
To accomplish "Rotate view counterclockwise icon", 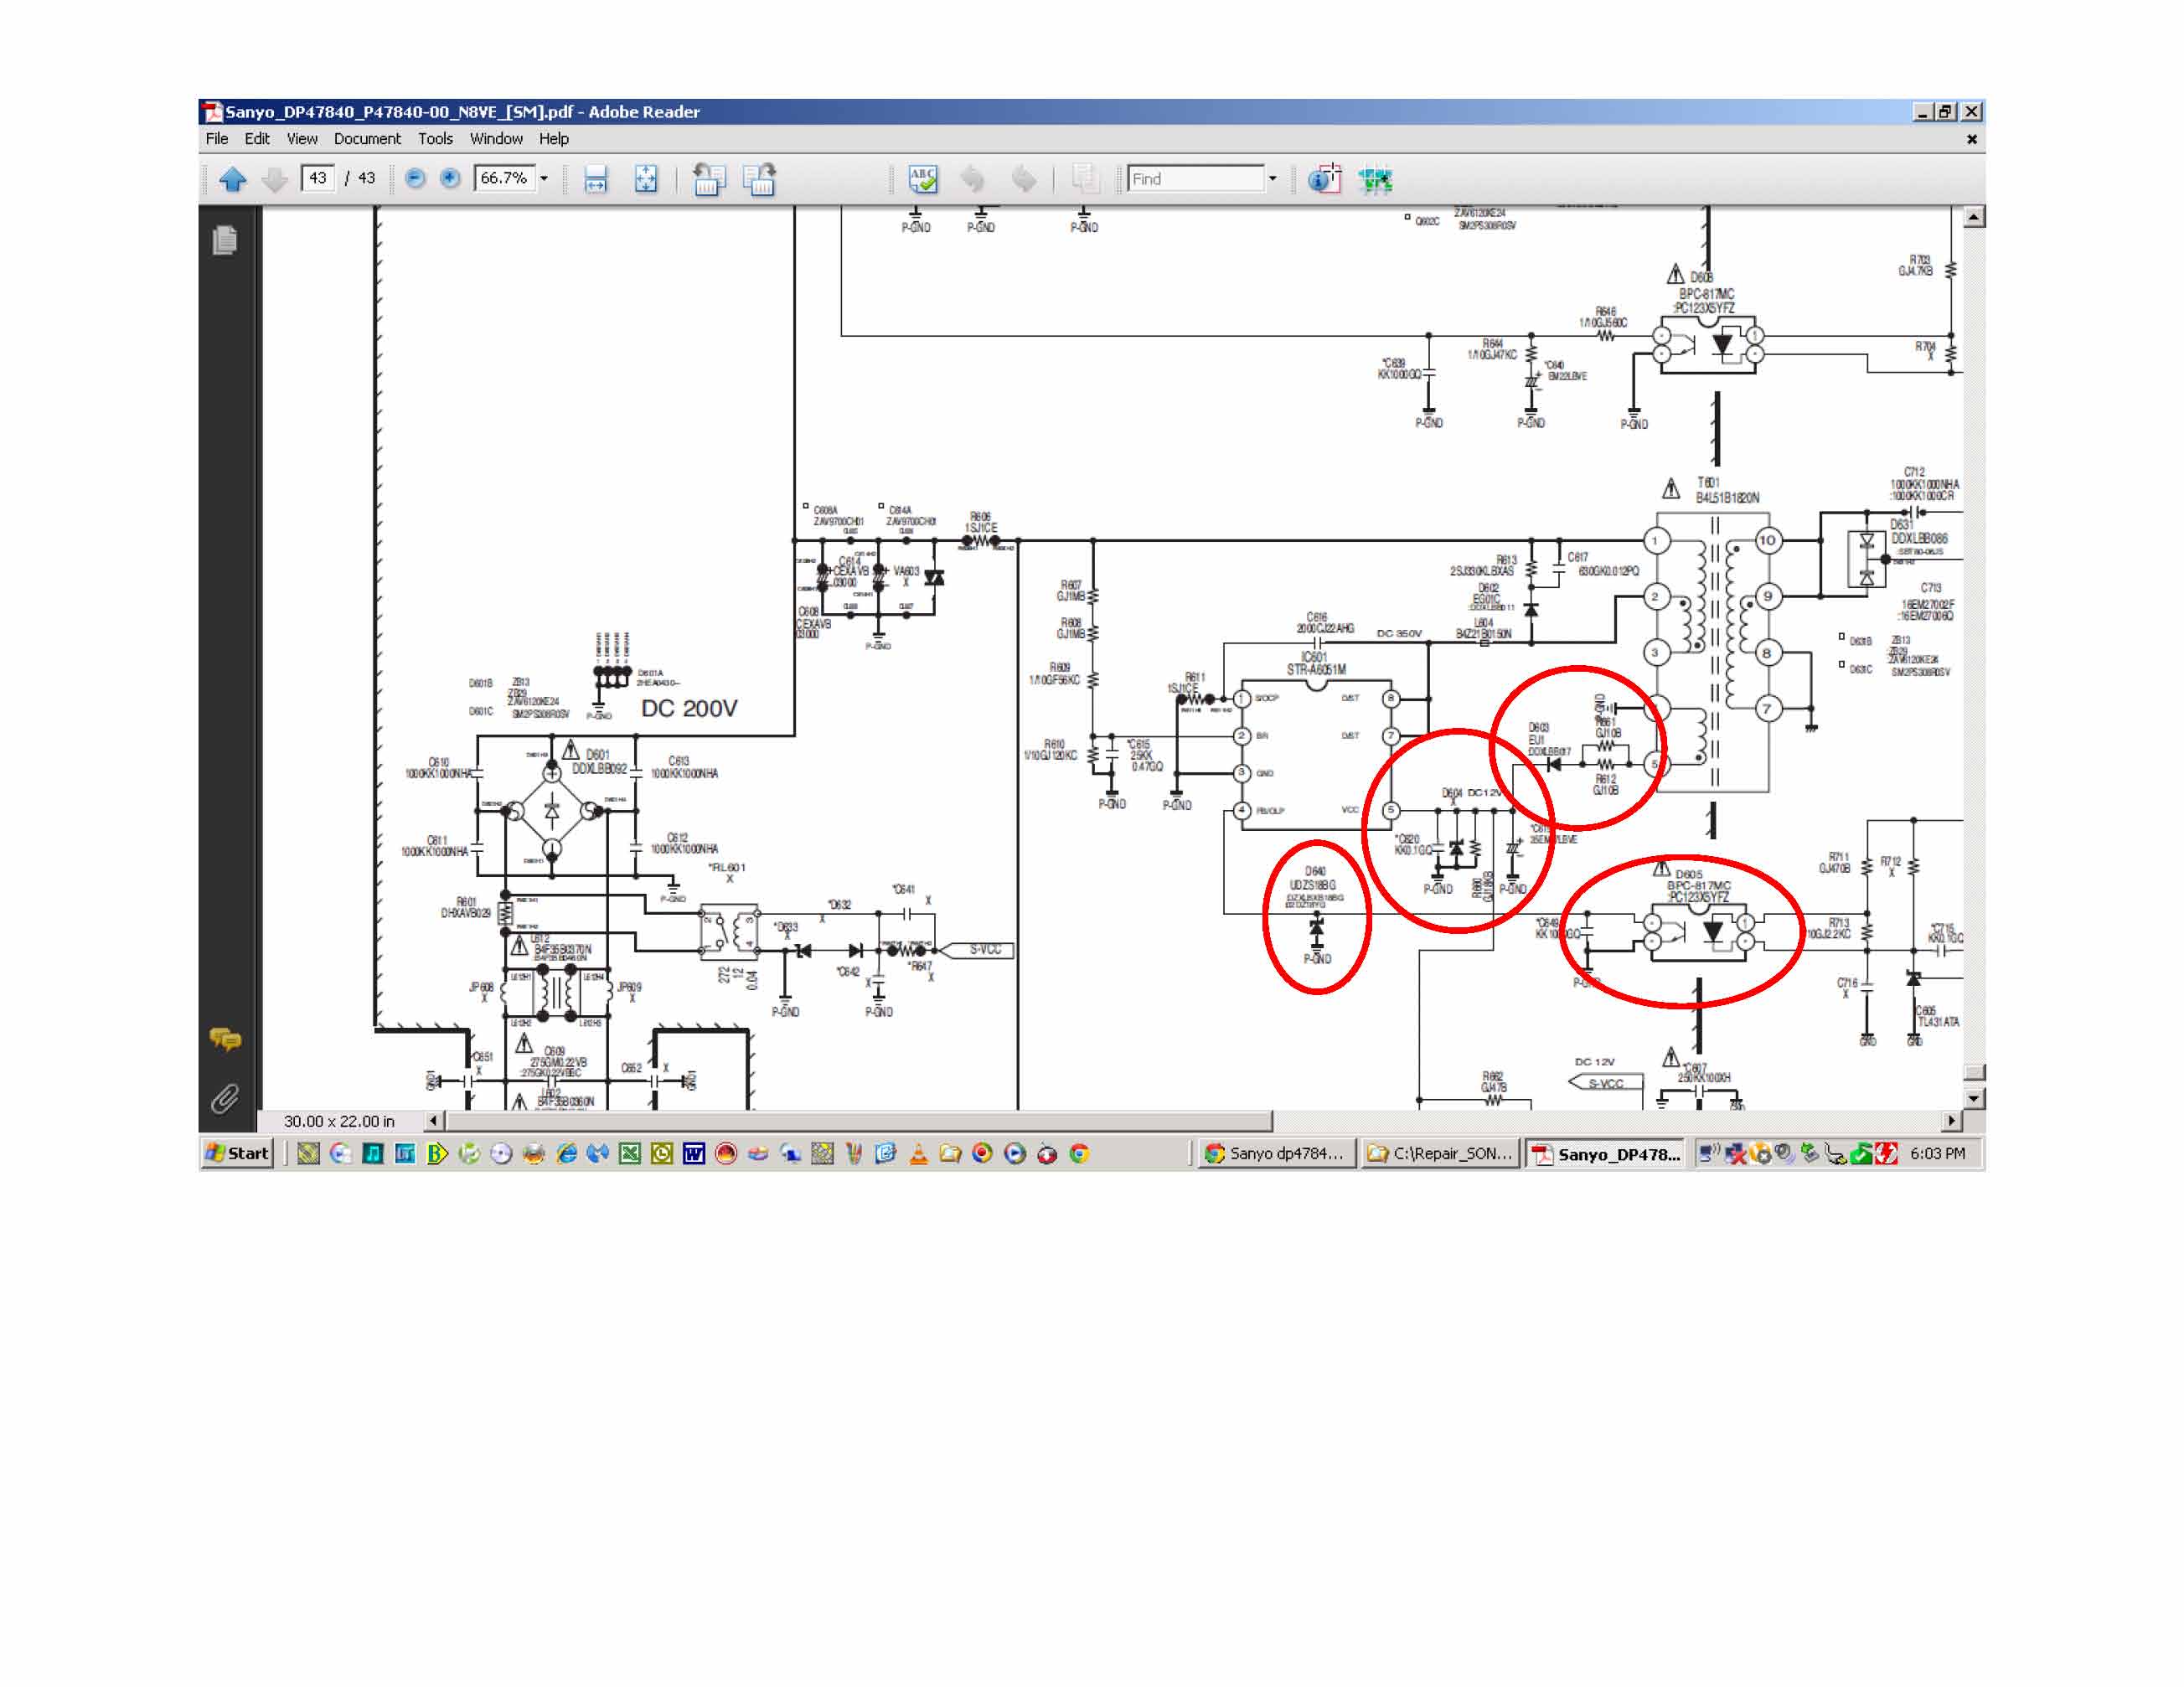I will (x=708, y=179).
